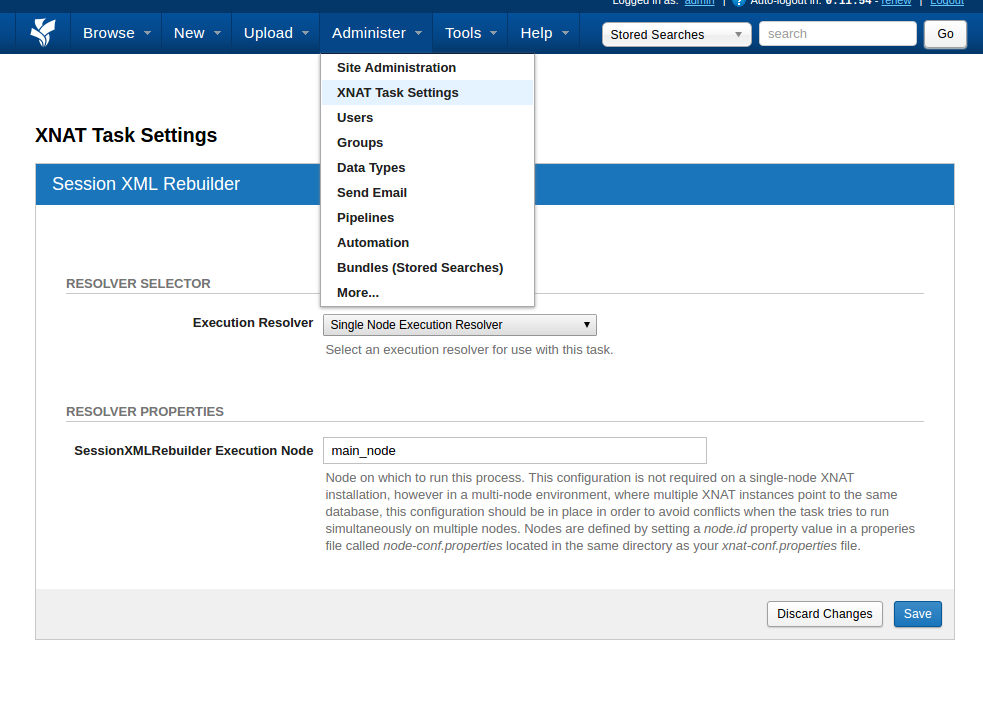The height and width of the screenshot is (719, 983).
Task: Open the Stored Searches dropdown
Action: click(x=677, y=34)
